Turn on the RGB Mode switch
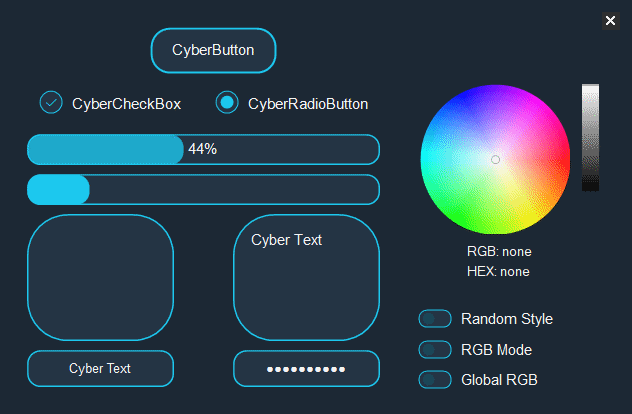 coord(435,349)
